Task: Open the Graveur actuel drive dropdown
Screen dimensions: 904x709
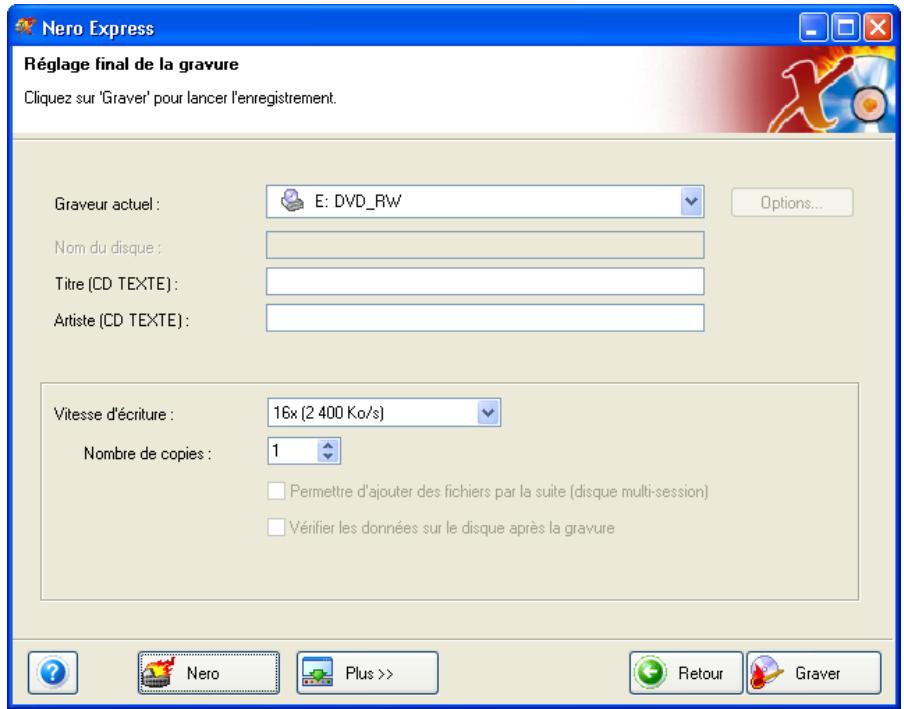Action: (691, 201)
